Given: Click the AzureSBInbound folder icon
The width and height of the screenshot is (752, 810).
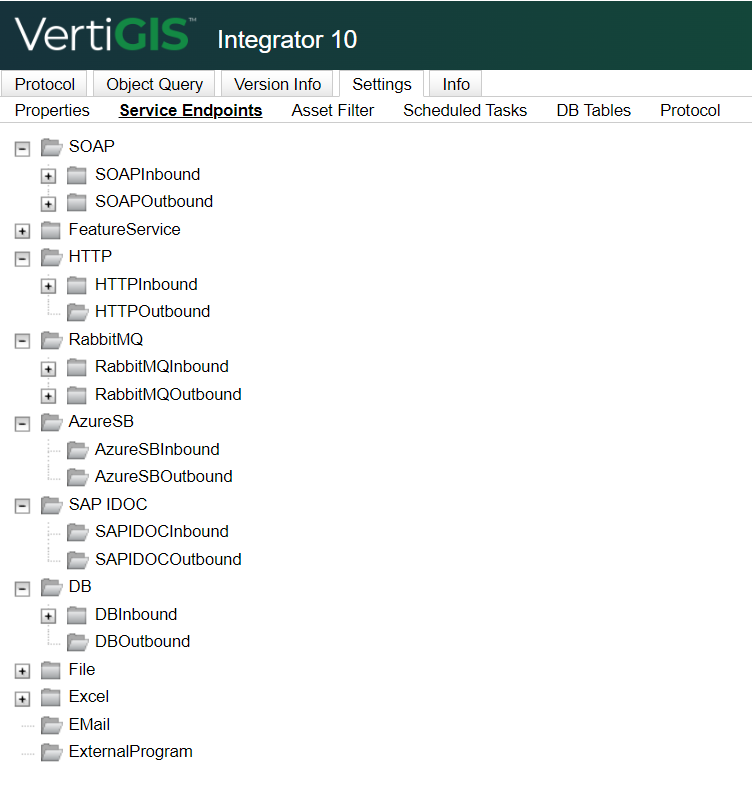Looking at the screenshot, I should [x=78, y=450].
